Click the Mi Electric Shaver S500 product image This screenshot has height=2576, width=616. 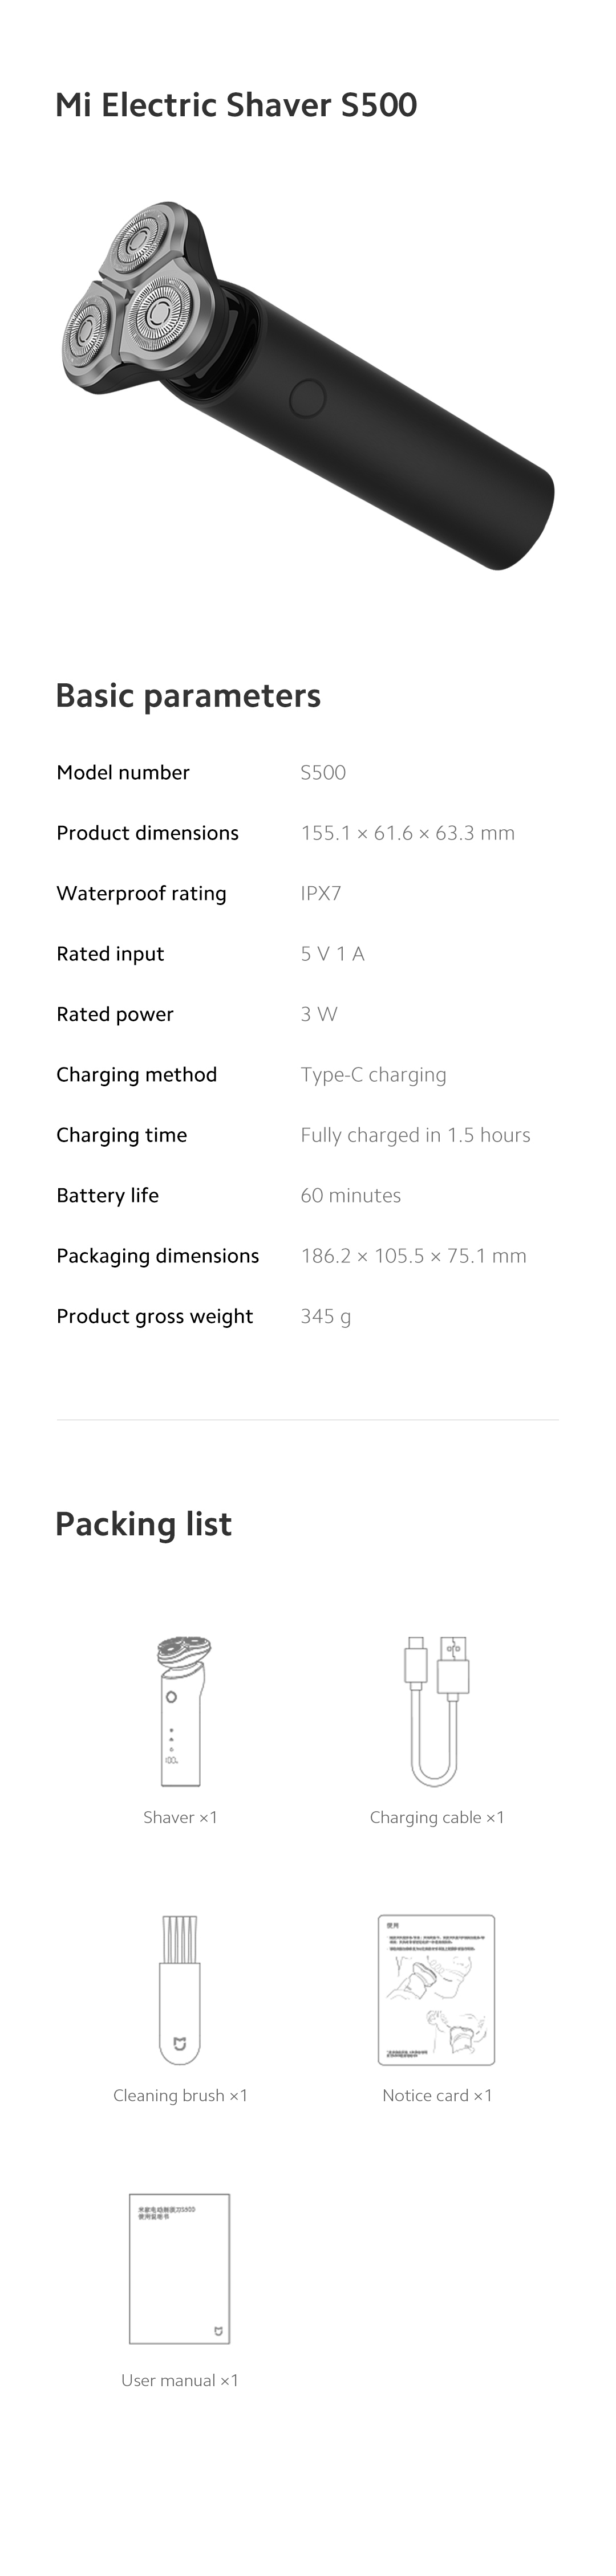[x=307, y=385]
